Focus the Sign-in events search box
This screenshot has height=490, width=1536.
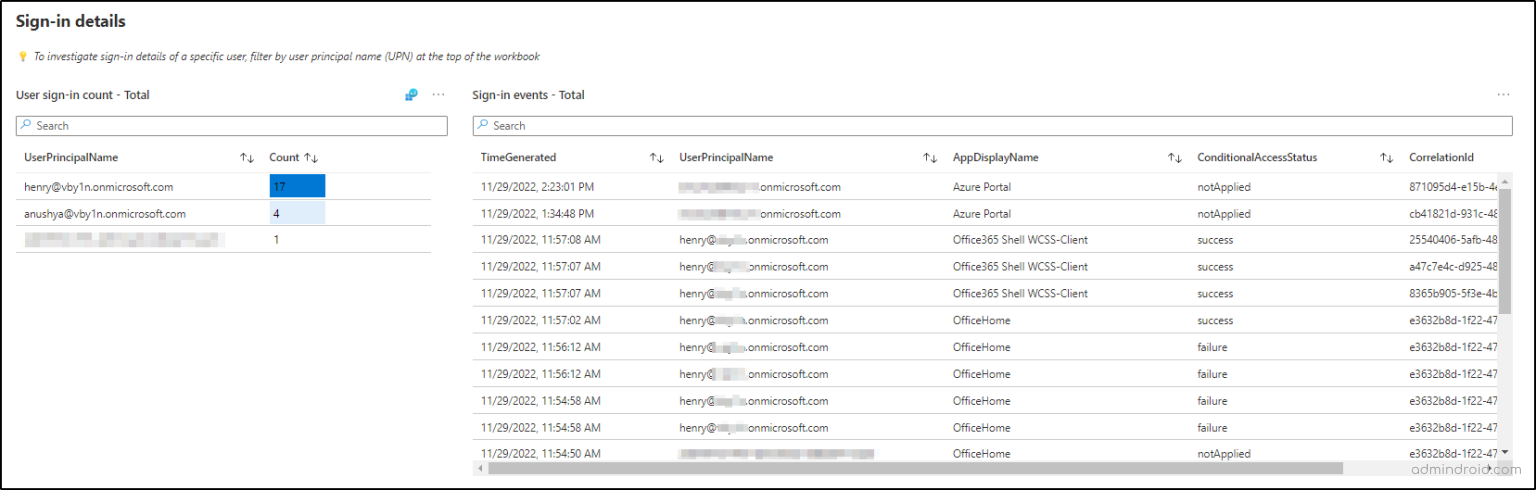(992, 126)
